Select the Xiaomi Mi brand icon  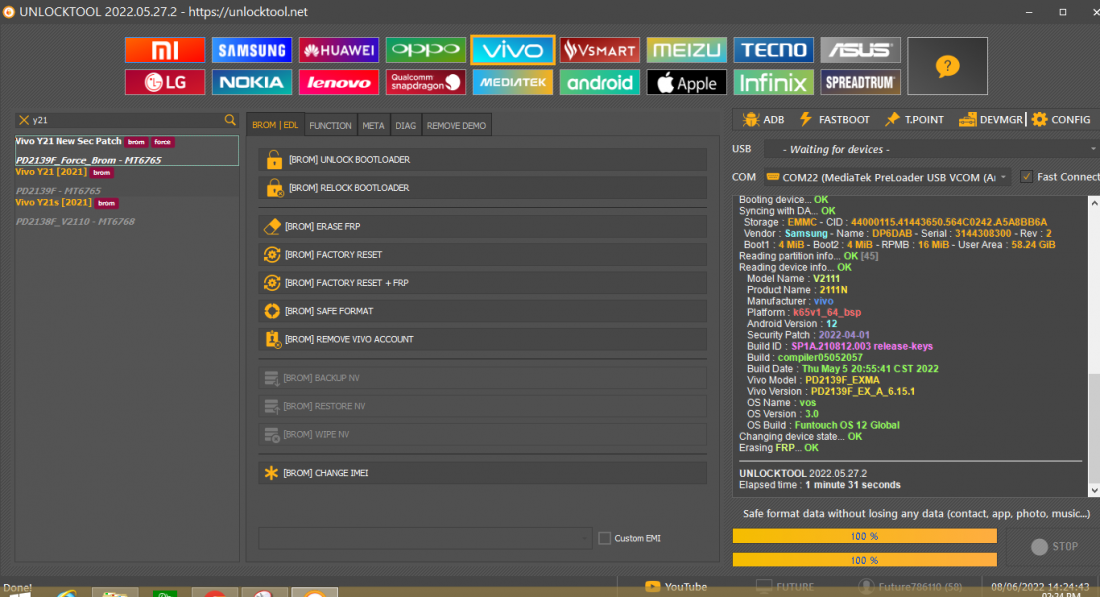click(x=165, y=50)
